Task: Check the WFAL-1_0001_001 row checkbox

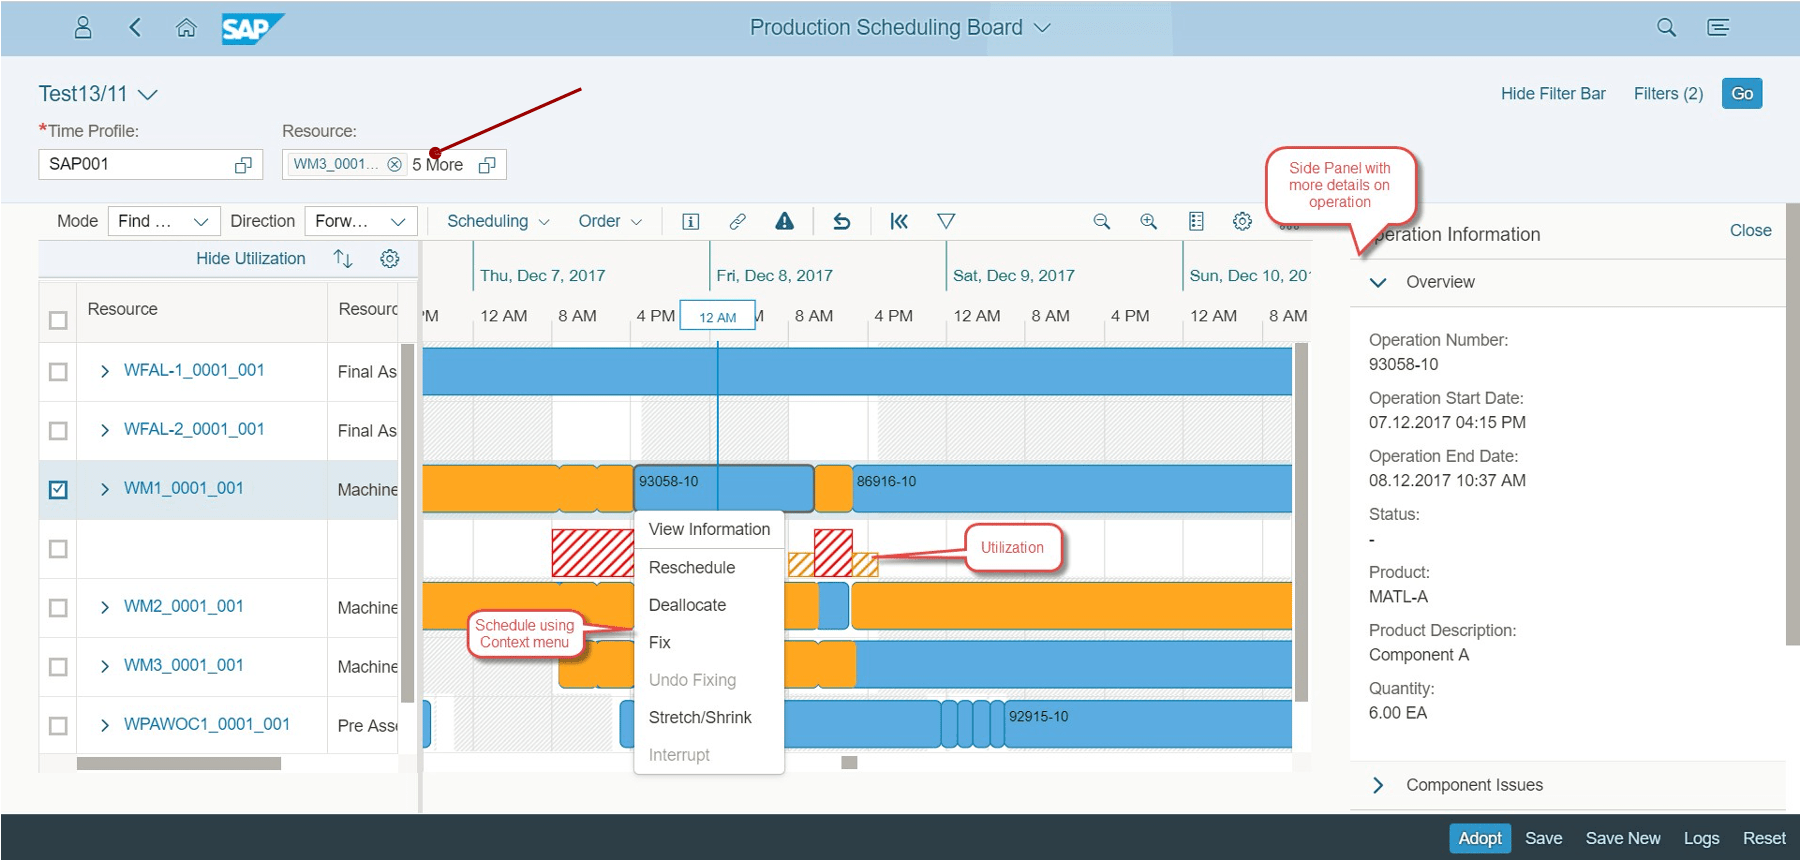Action: pyautogui.click(x=58, y=371)
